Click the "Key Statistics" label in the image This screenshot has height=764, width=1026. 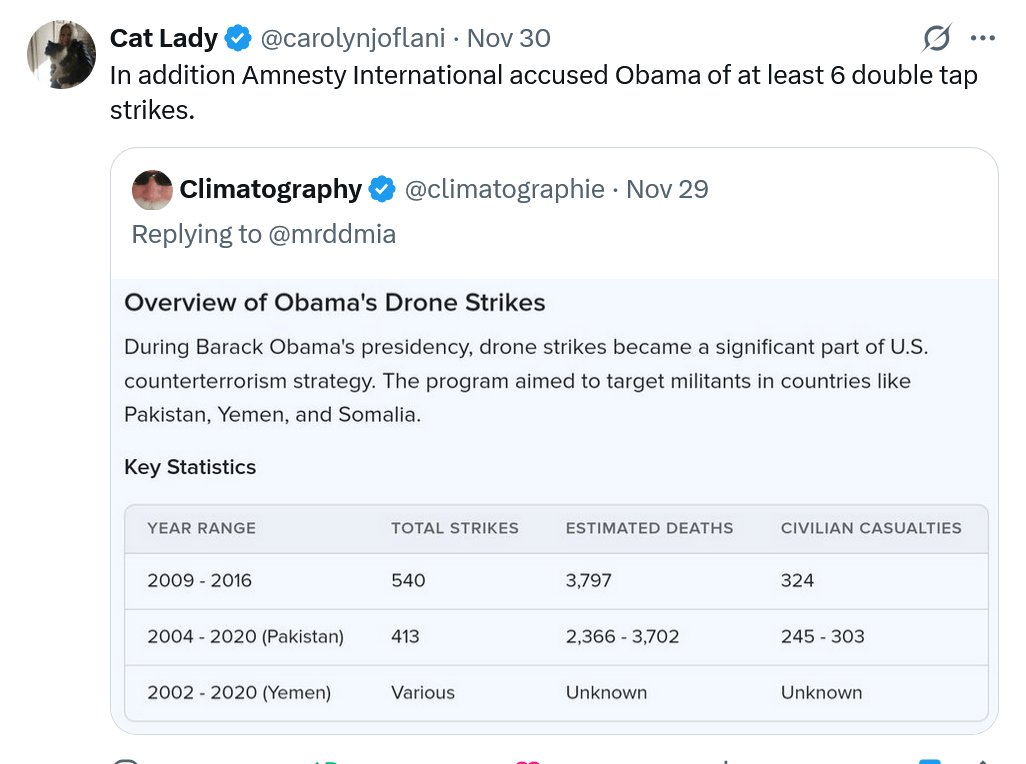tap(190, 467)
